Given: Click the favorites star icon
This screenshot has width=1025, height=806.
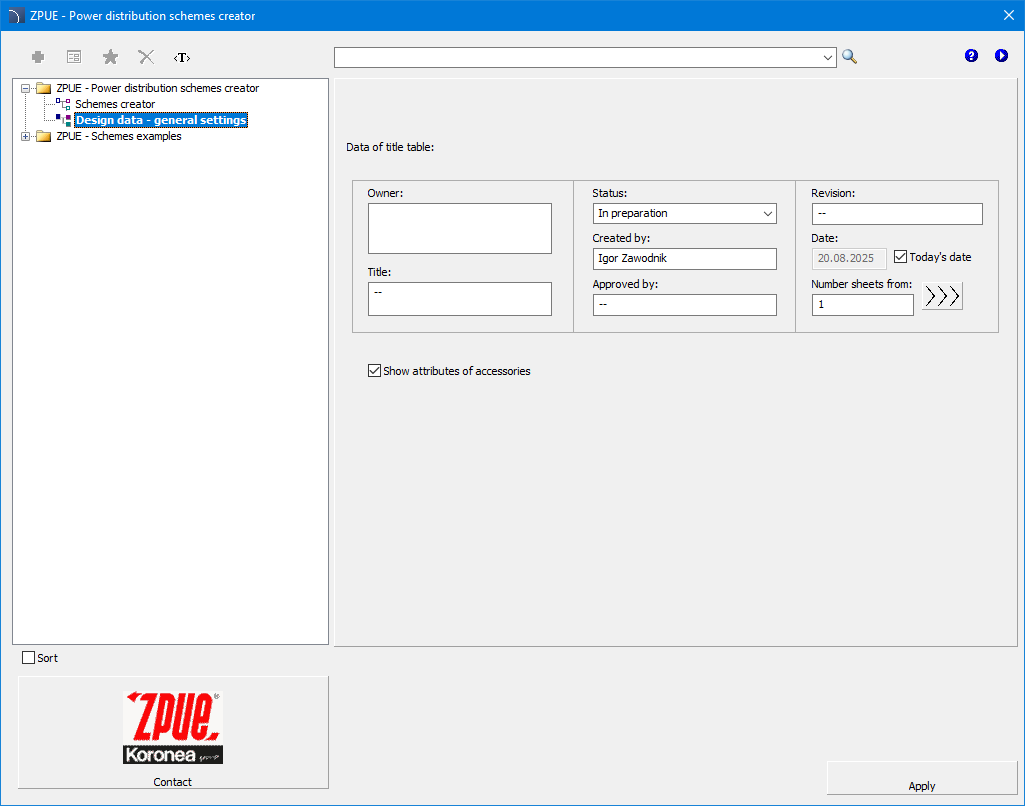Looking at the screenshot, I should pos(110,58).
